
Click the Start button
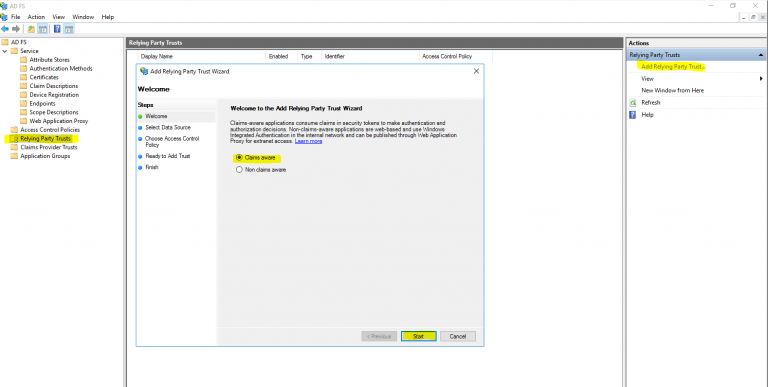tap(418, 337)
